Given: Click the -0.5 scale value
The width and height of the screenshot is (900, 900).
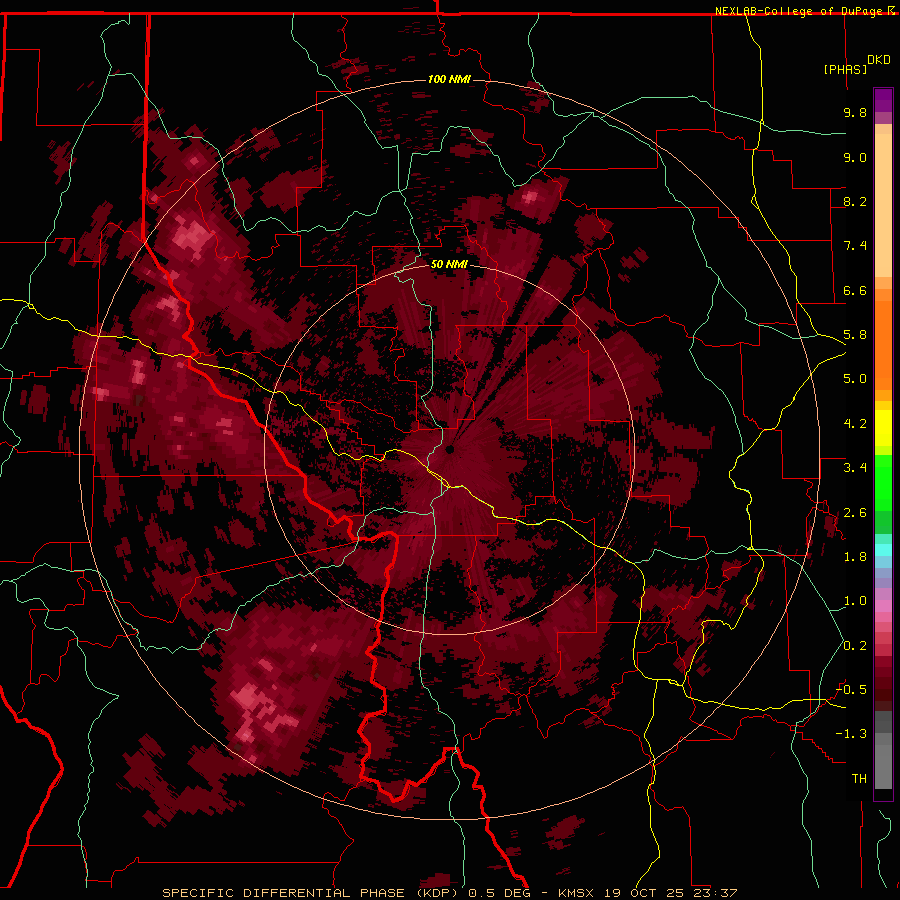Looking at the screenshot, I should [851, 690].
